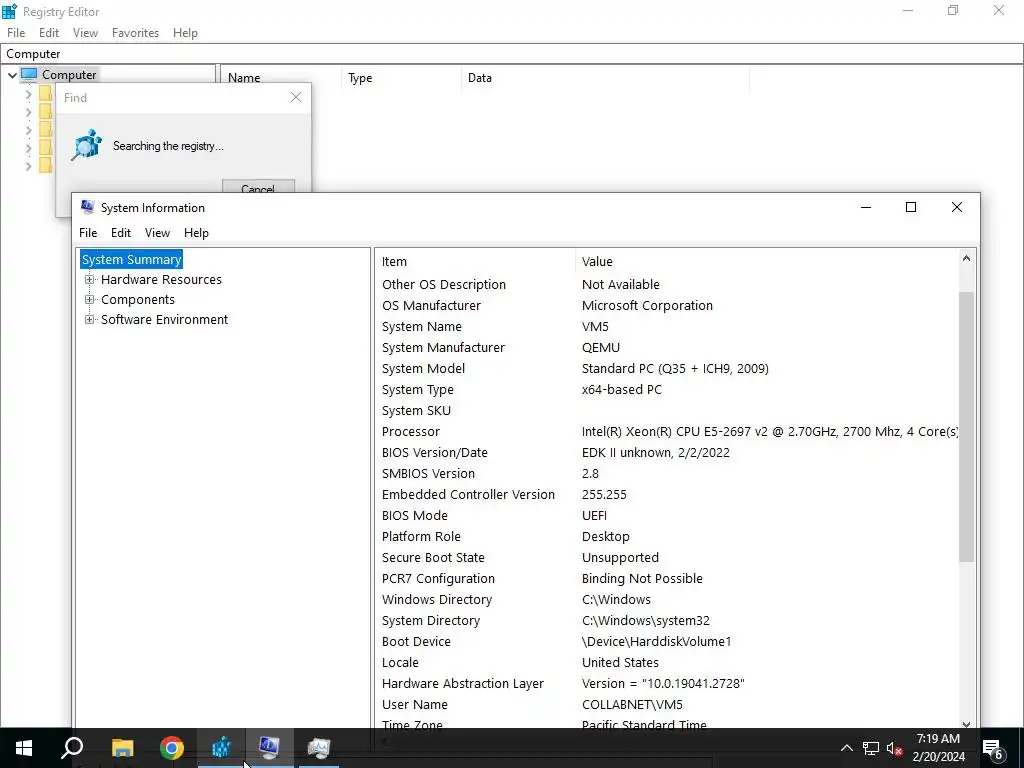Click value 'Microsoft Corporation'
Viewport: 1024px width, 768px height.
pos(647,306)
